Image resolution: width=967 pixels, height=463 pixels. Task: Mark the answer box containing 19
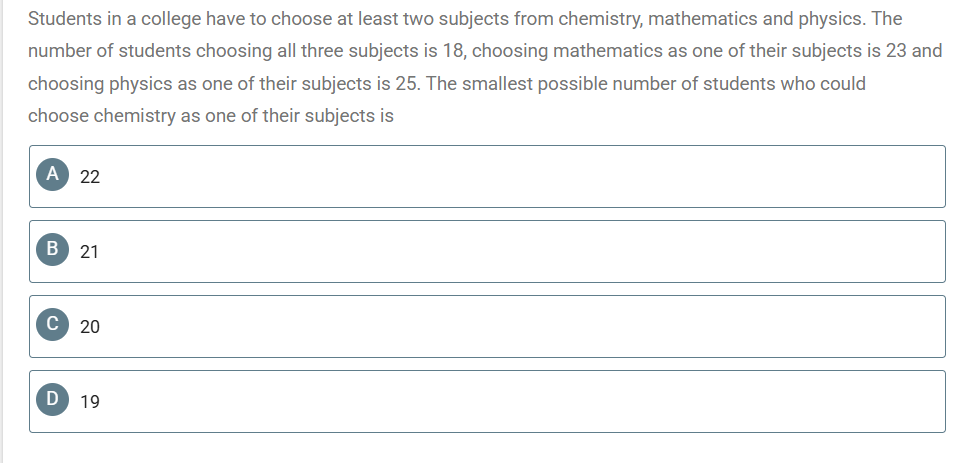(487, 401)
